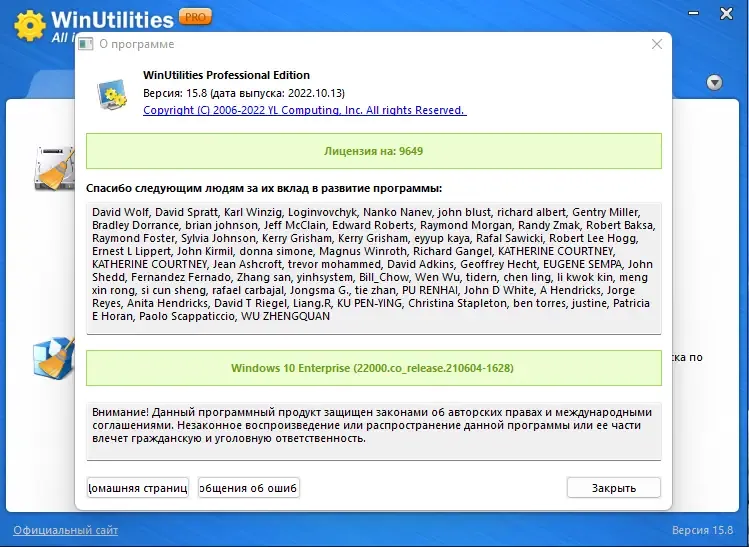This screenshot has width=749, height=547.
Task: Open the registry cubes broom icon in main window
Action: pos(54,357)
